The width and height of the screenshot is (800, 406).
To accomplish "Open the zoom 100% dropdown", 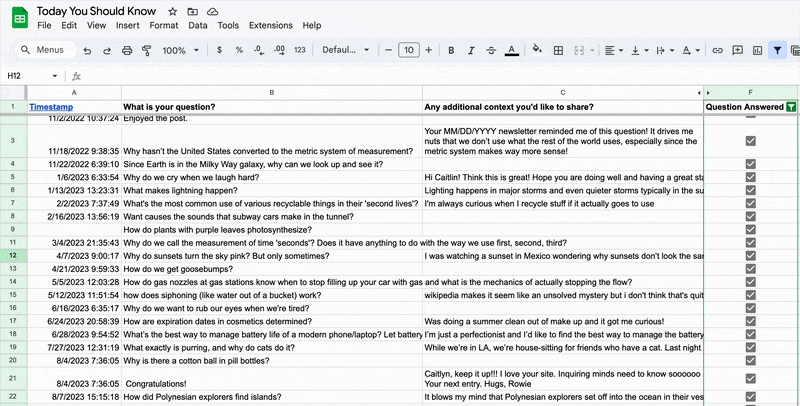I will pos(181,50).
